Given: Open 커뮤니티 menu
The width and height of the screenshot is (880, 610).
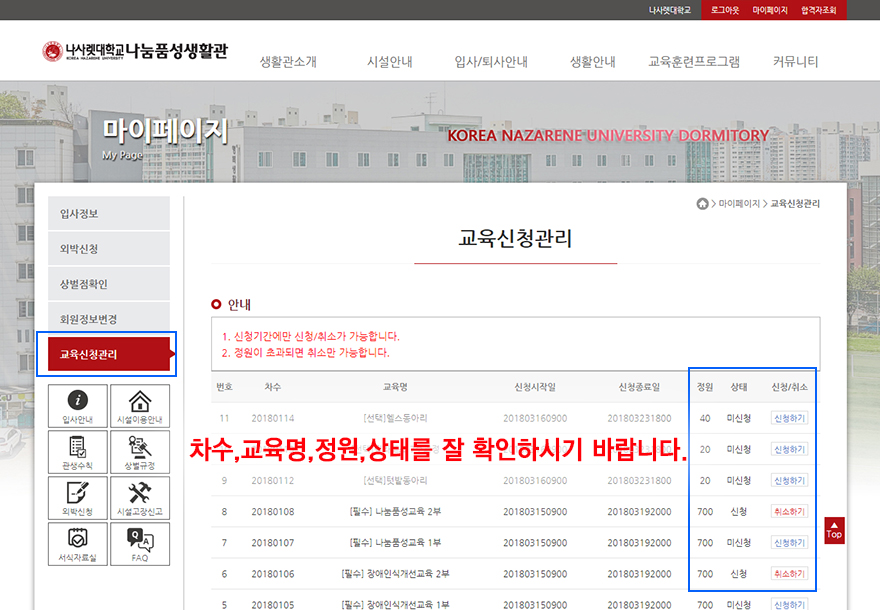Looking at the screenshot, I should [x=795, y=62].
